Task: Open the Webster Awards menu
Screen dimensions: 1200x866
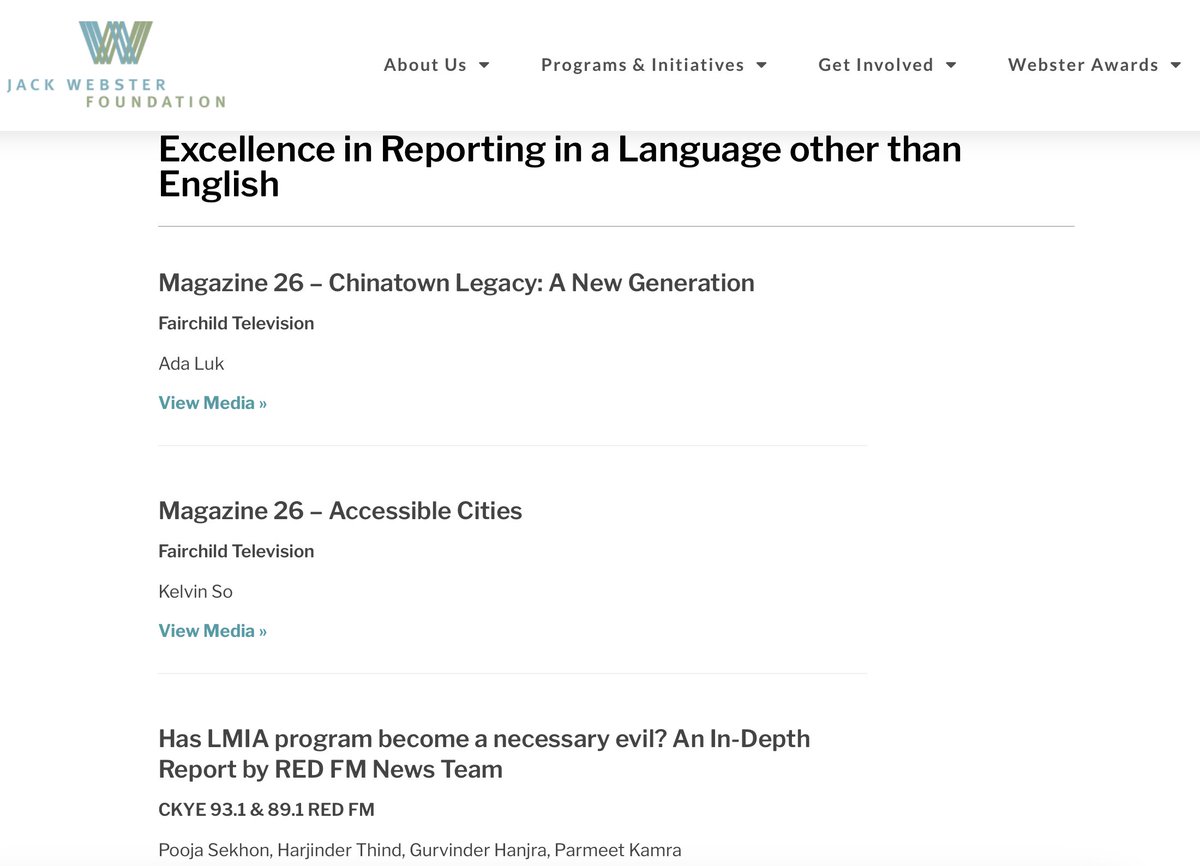Action: (1083, 65)
